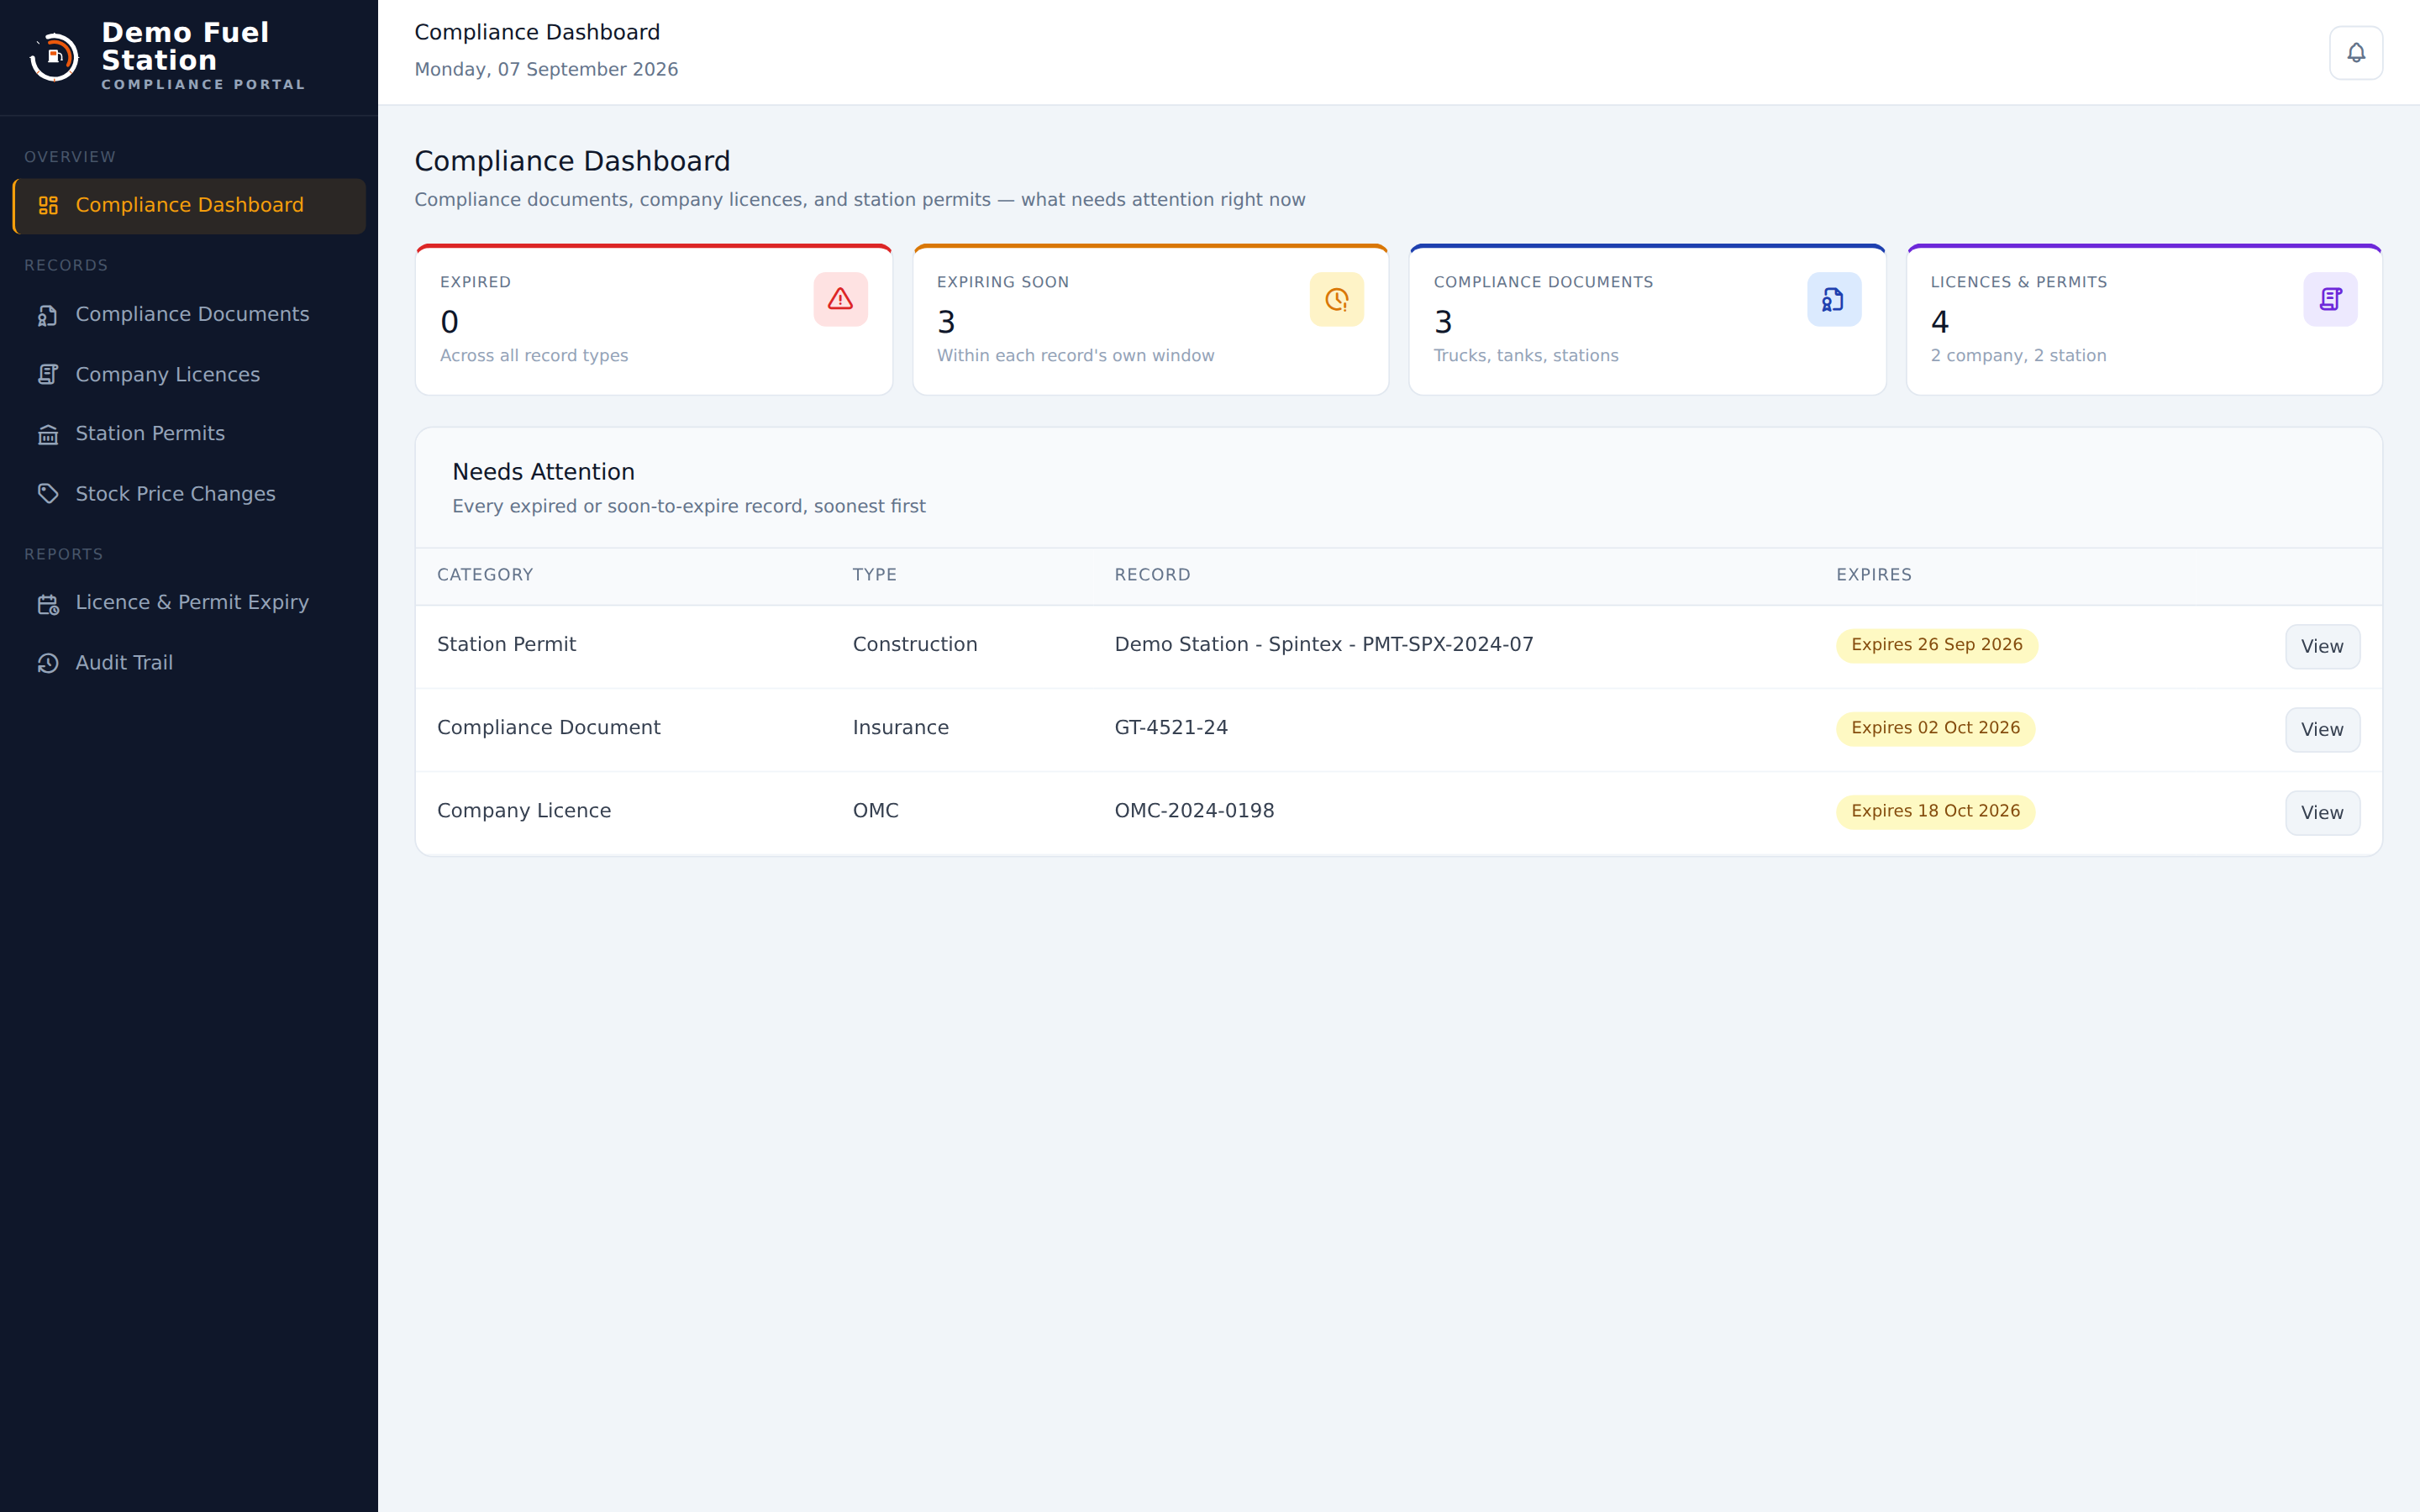The height and width of the screenshot is (1512, 2420).
Task: Click the Audit Trail history icon
Action: (48, 663)
